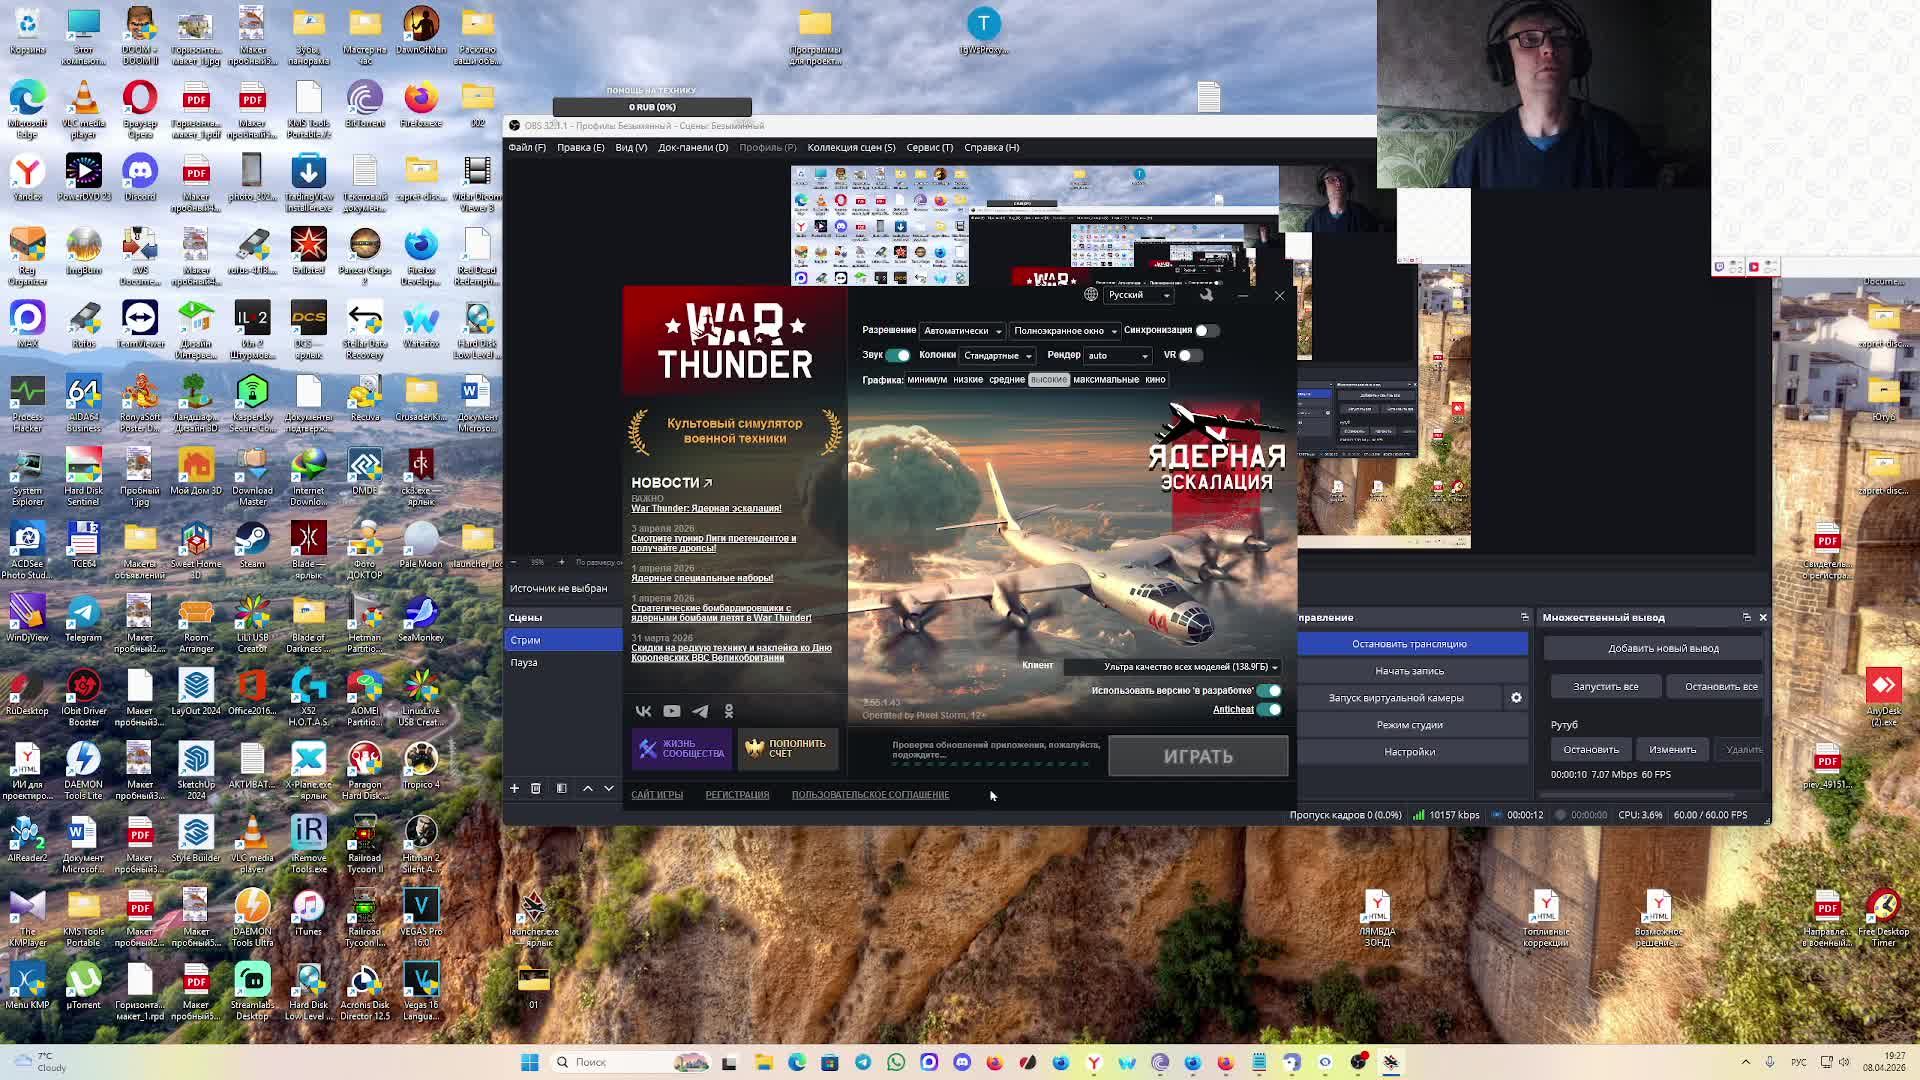Open the Сервис menu in OBS
1920x1080 pixels.
tap(929, 148)
